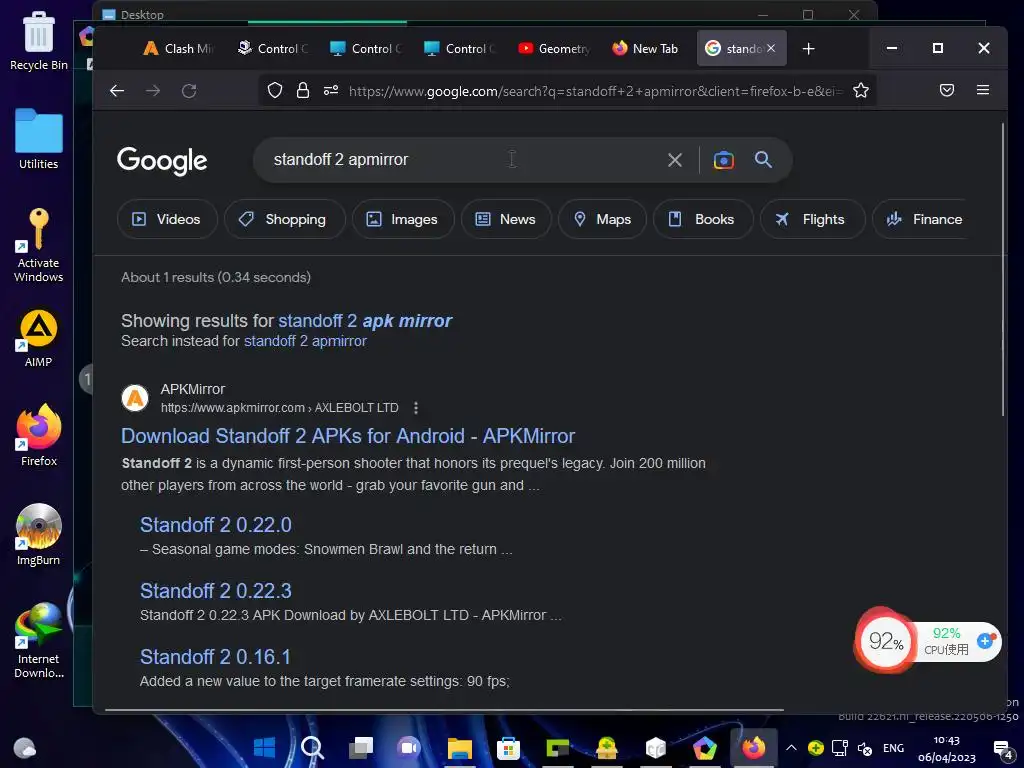Bookmark this page with the star icon

point(861,90)
